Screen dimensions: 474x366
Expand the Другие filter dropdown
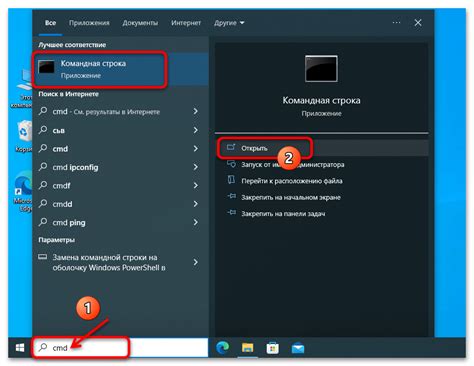coord(229,23)
